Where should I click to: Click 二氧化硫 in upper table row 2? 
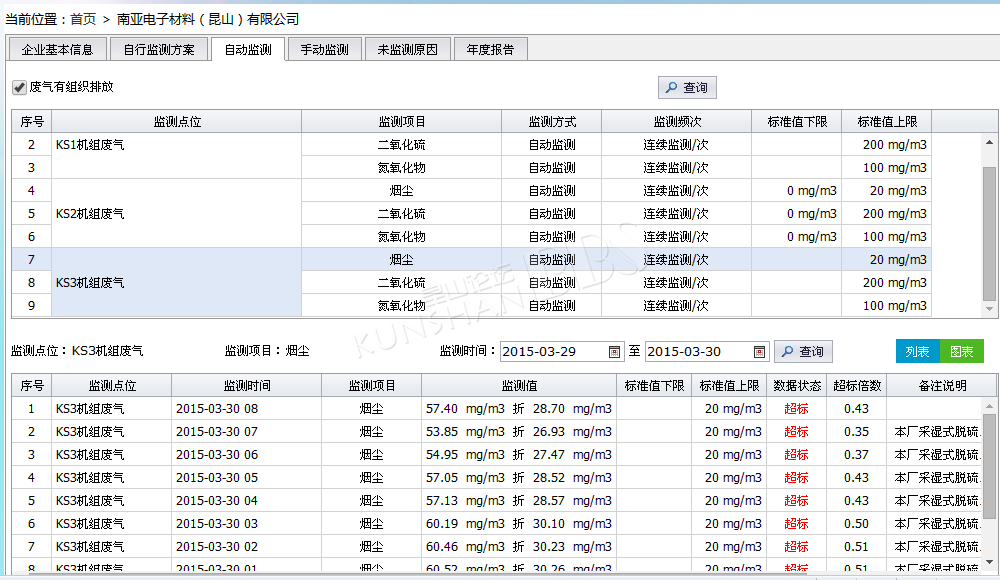402,145
